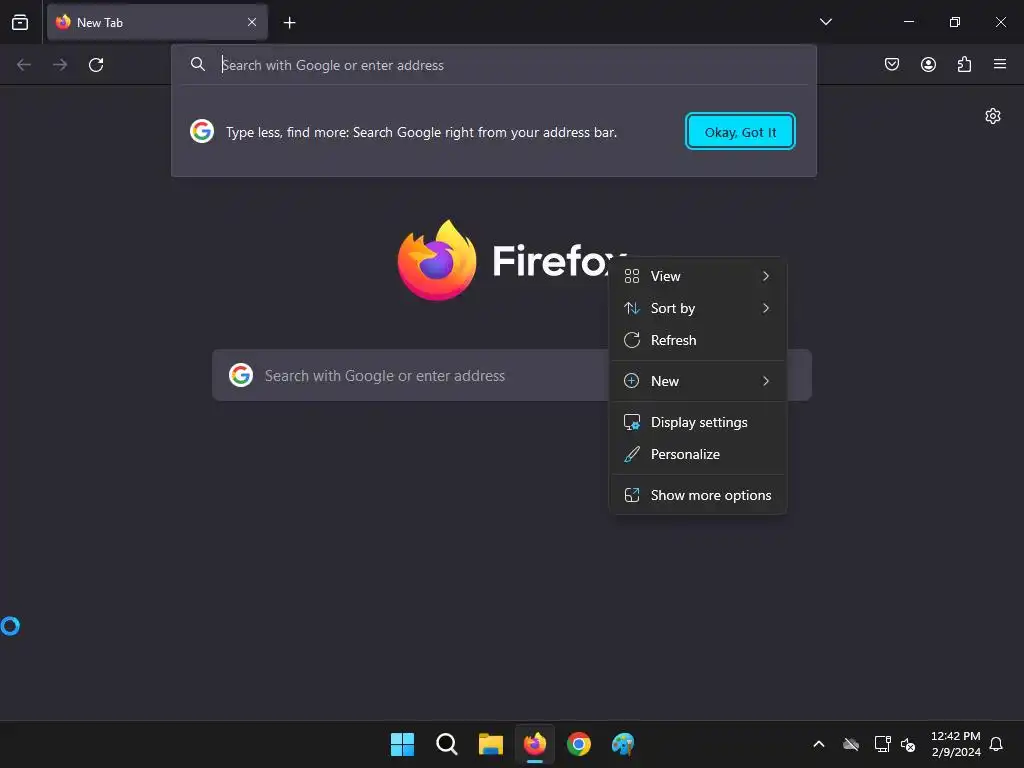Open the notifications bell

pos(996,744)
